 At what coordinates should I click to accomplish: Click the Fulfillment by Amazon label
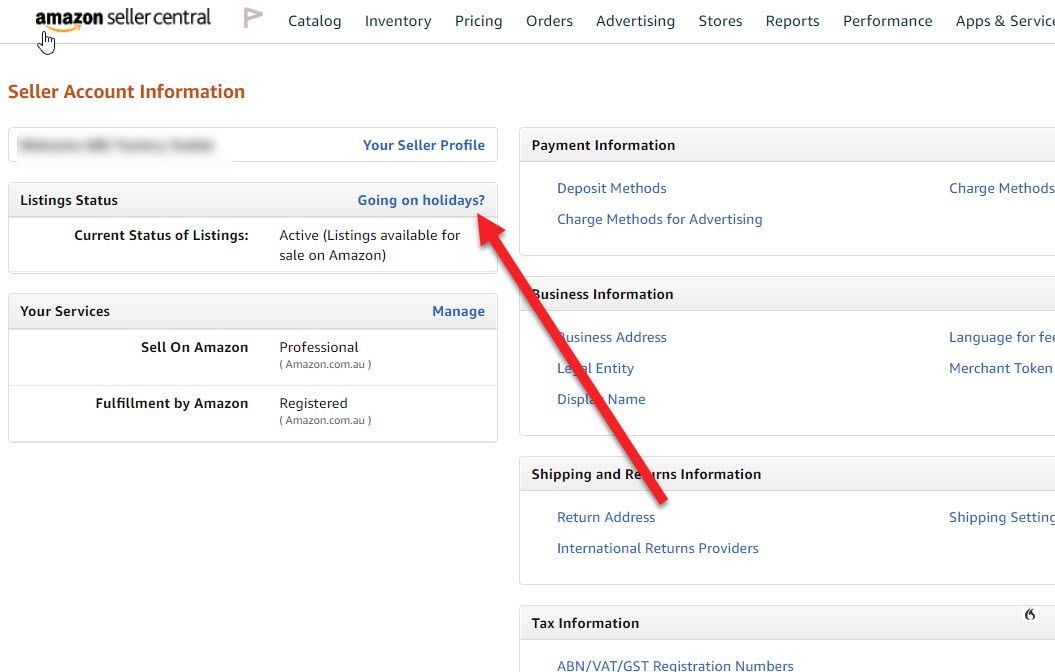[x=172, y=403]
